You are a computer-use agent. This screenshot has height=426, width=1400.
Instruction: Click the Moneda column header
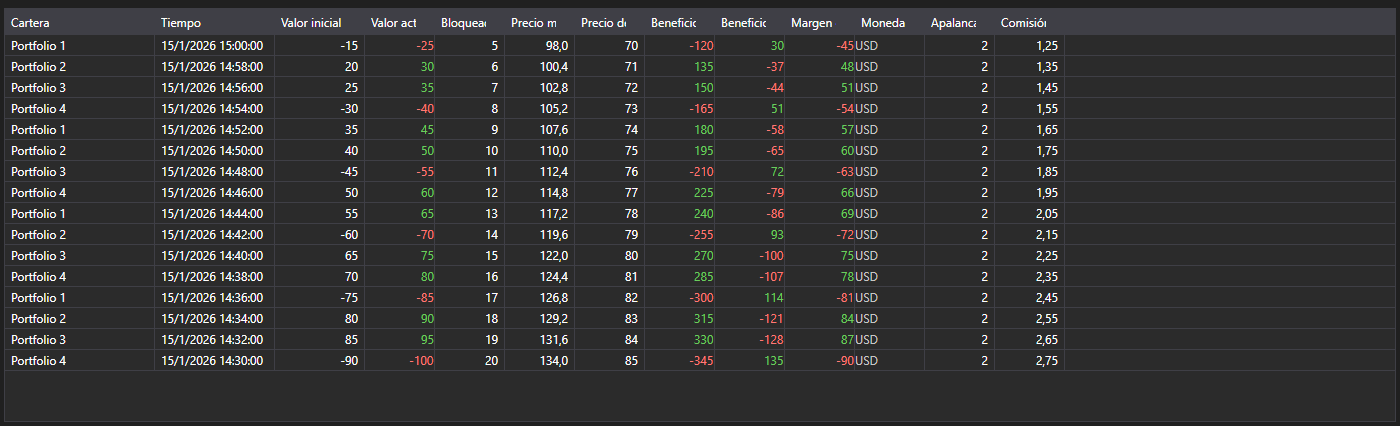(889, 22)
